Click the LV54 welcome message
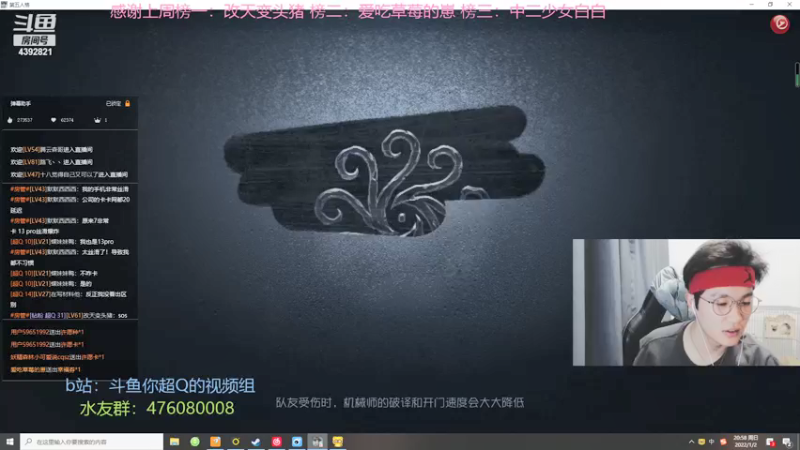 coord(52,149)
